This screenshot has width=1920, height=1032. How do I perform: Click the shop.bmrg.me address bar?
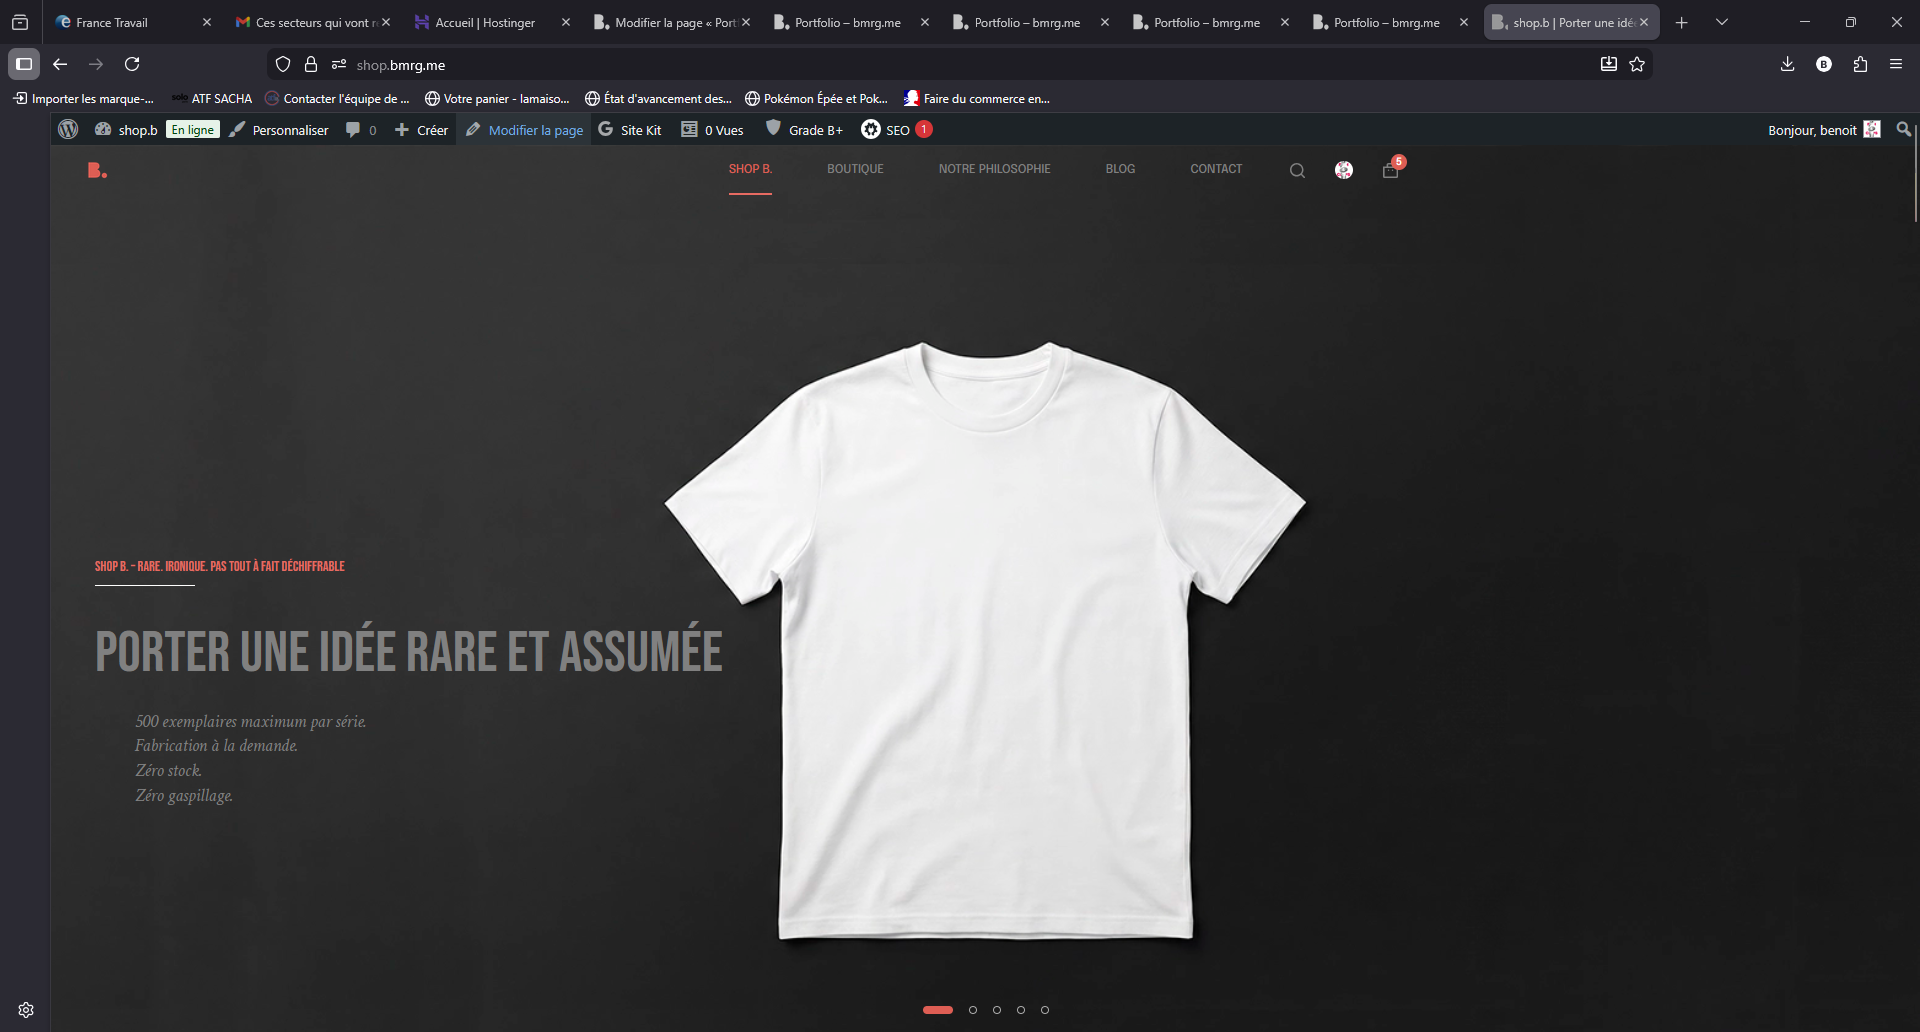(x=900, y=65)
